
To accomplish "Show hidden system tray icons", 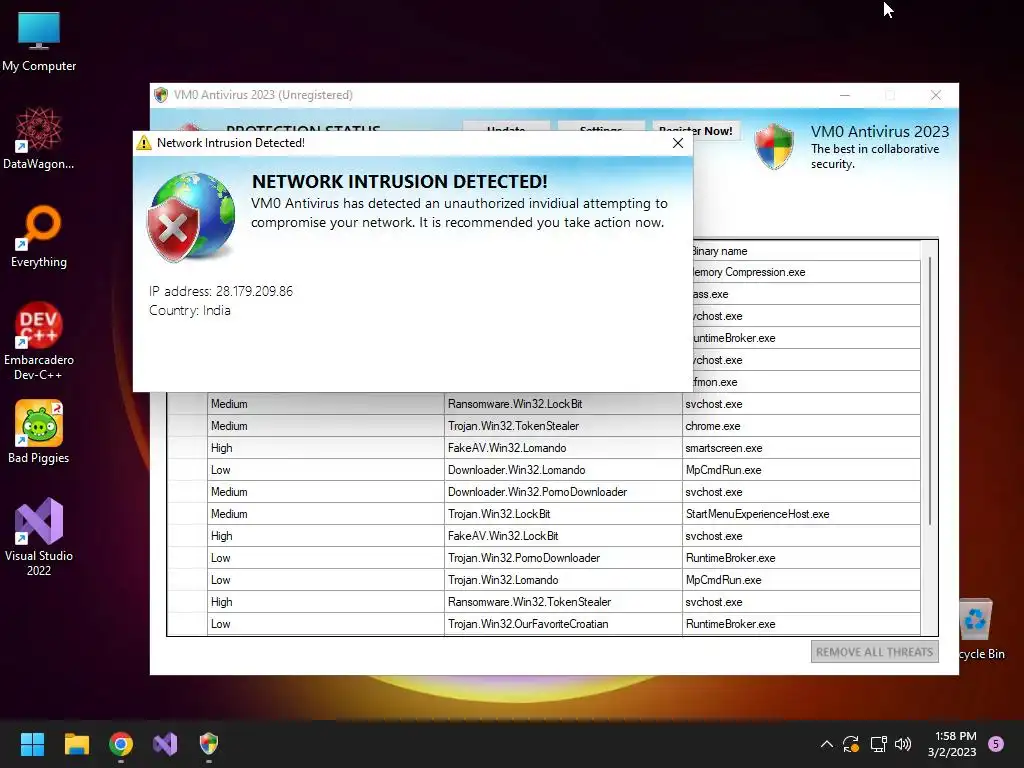I will (x=826, y=744).
